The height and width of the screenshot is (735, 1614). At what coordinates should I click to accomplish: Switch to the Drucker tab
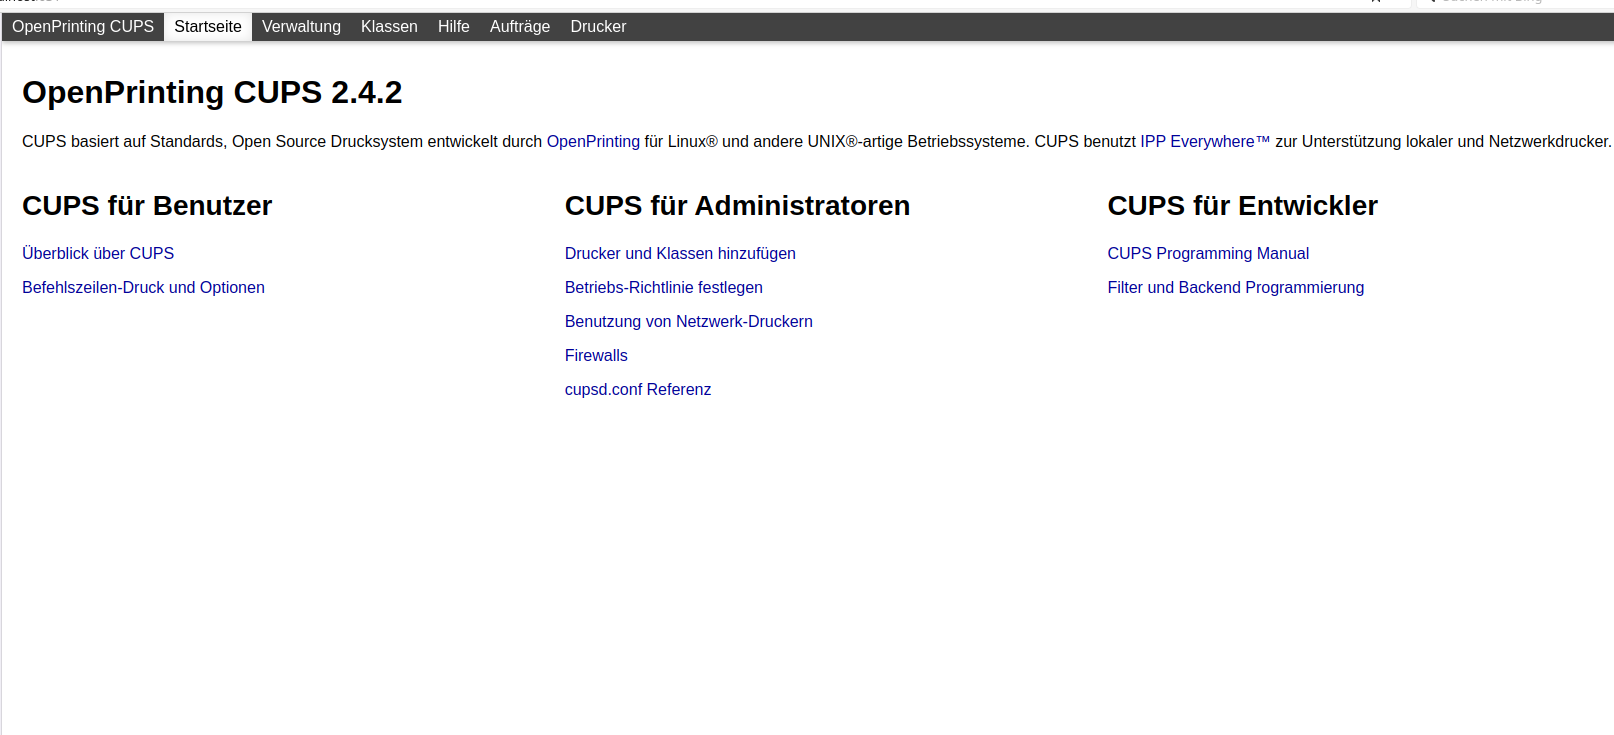coord(598,27)
